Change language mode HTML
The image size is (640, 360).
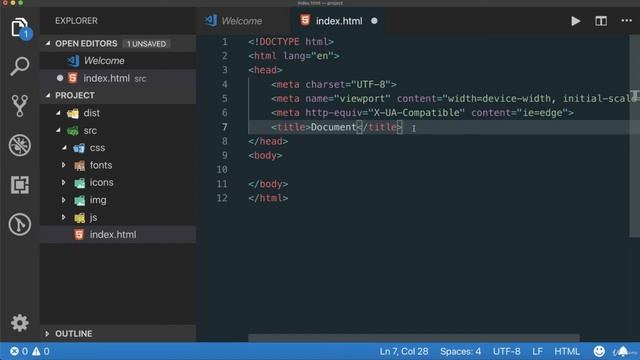567,351
